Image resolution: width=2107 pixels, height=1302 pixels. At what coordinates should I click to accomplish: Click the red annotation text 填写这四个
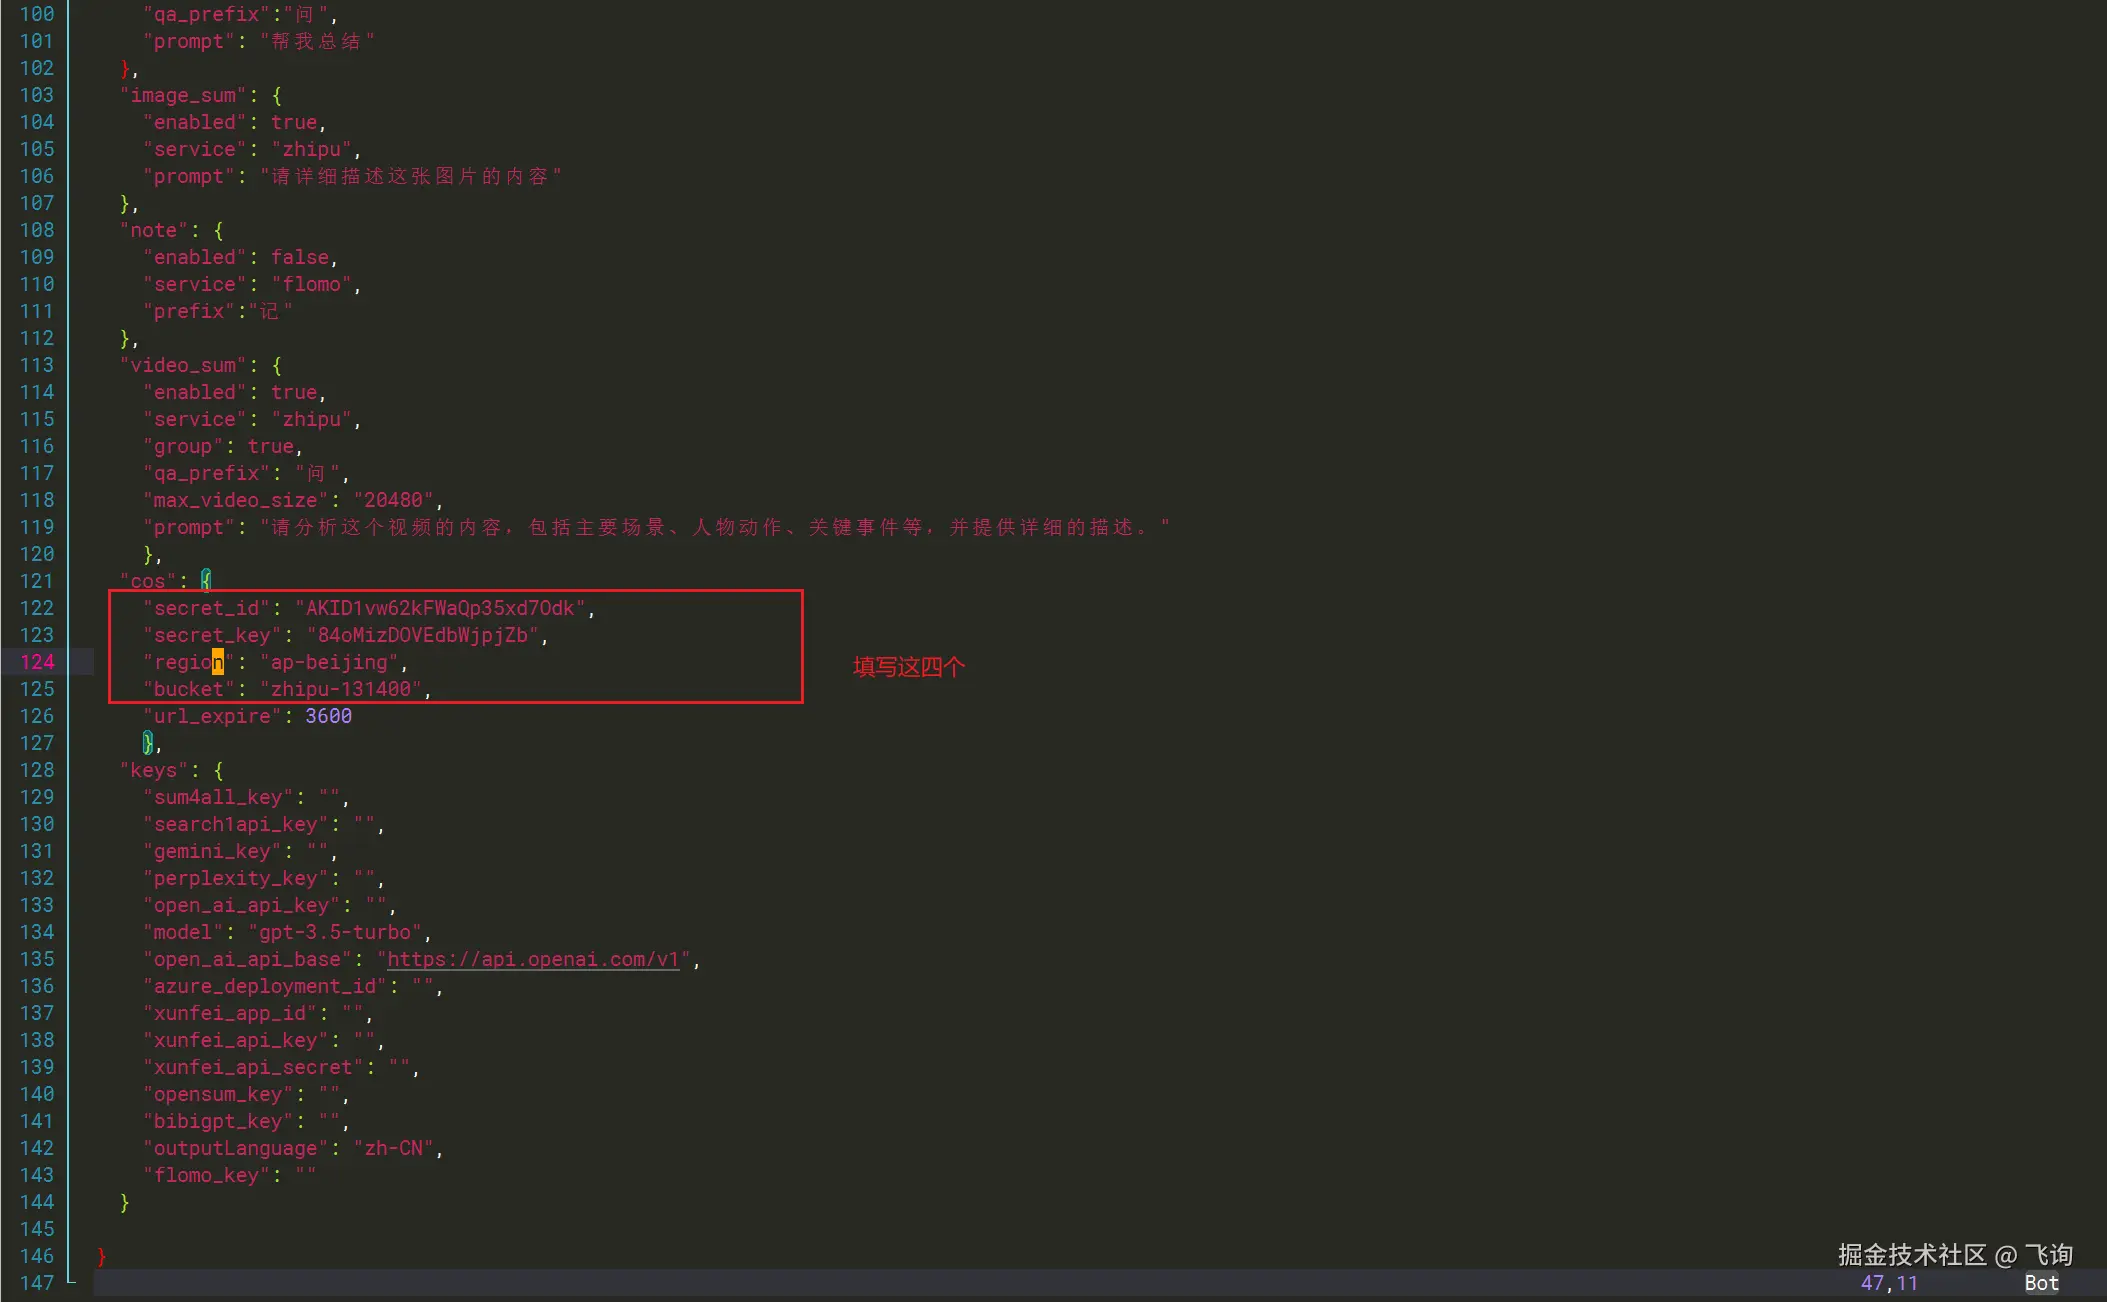(908, 667)
